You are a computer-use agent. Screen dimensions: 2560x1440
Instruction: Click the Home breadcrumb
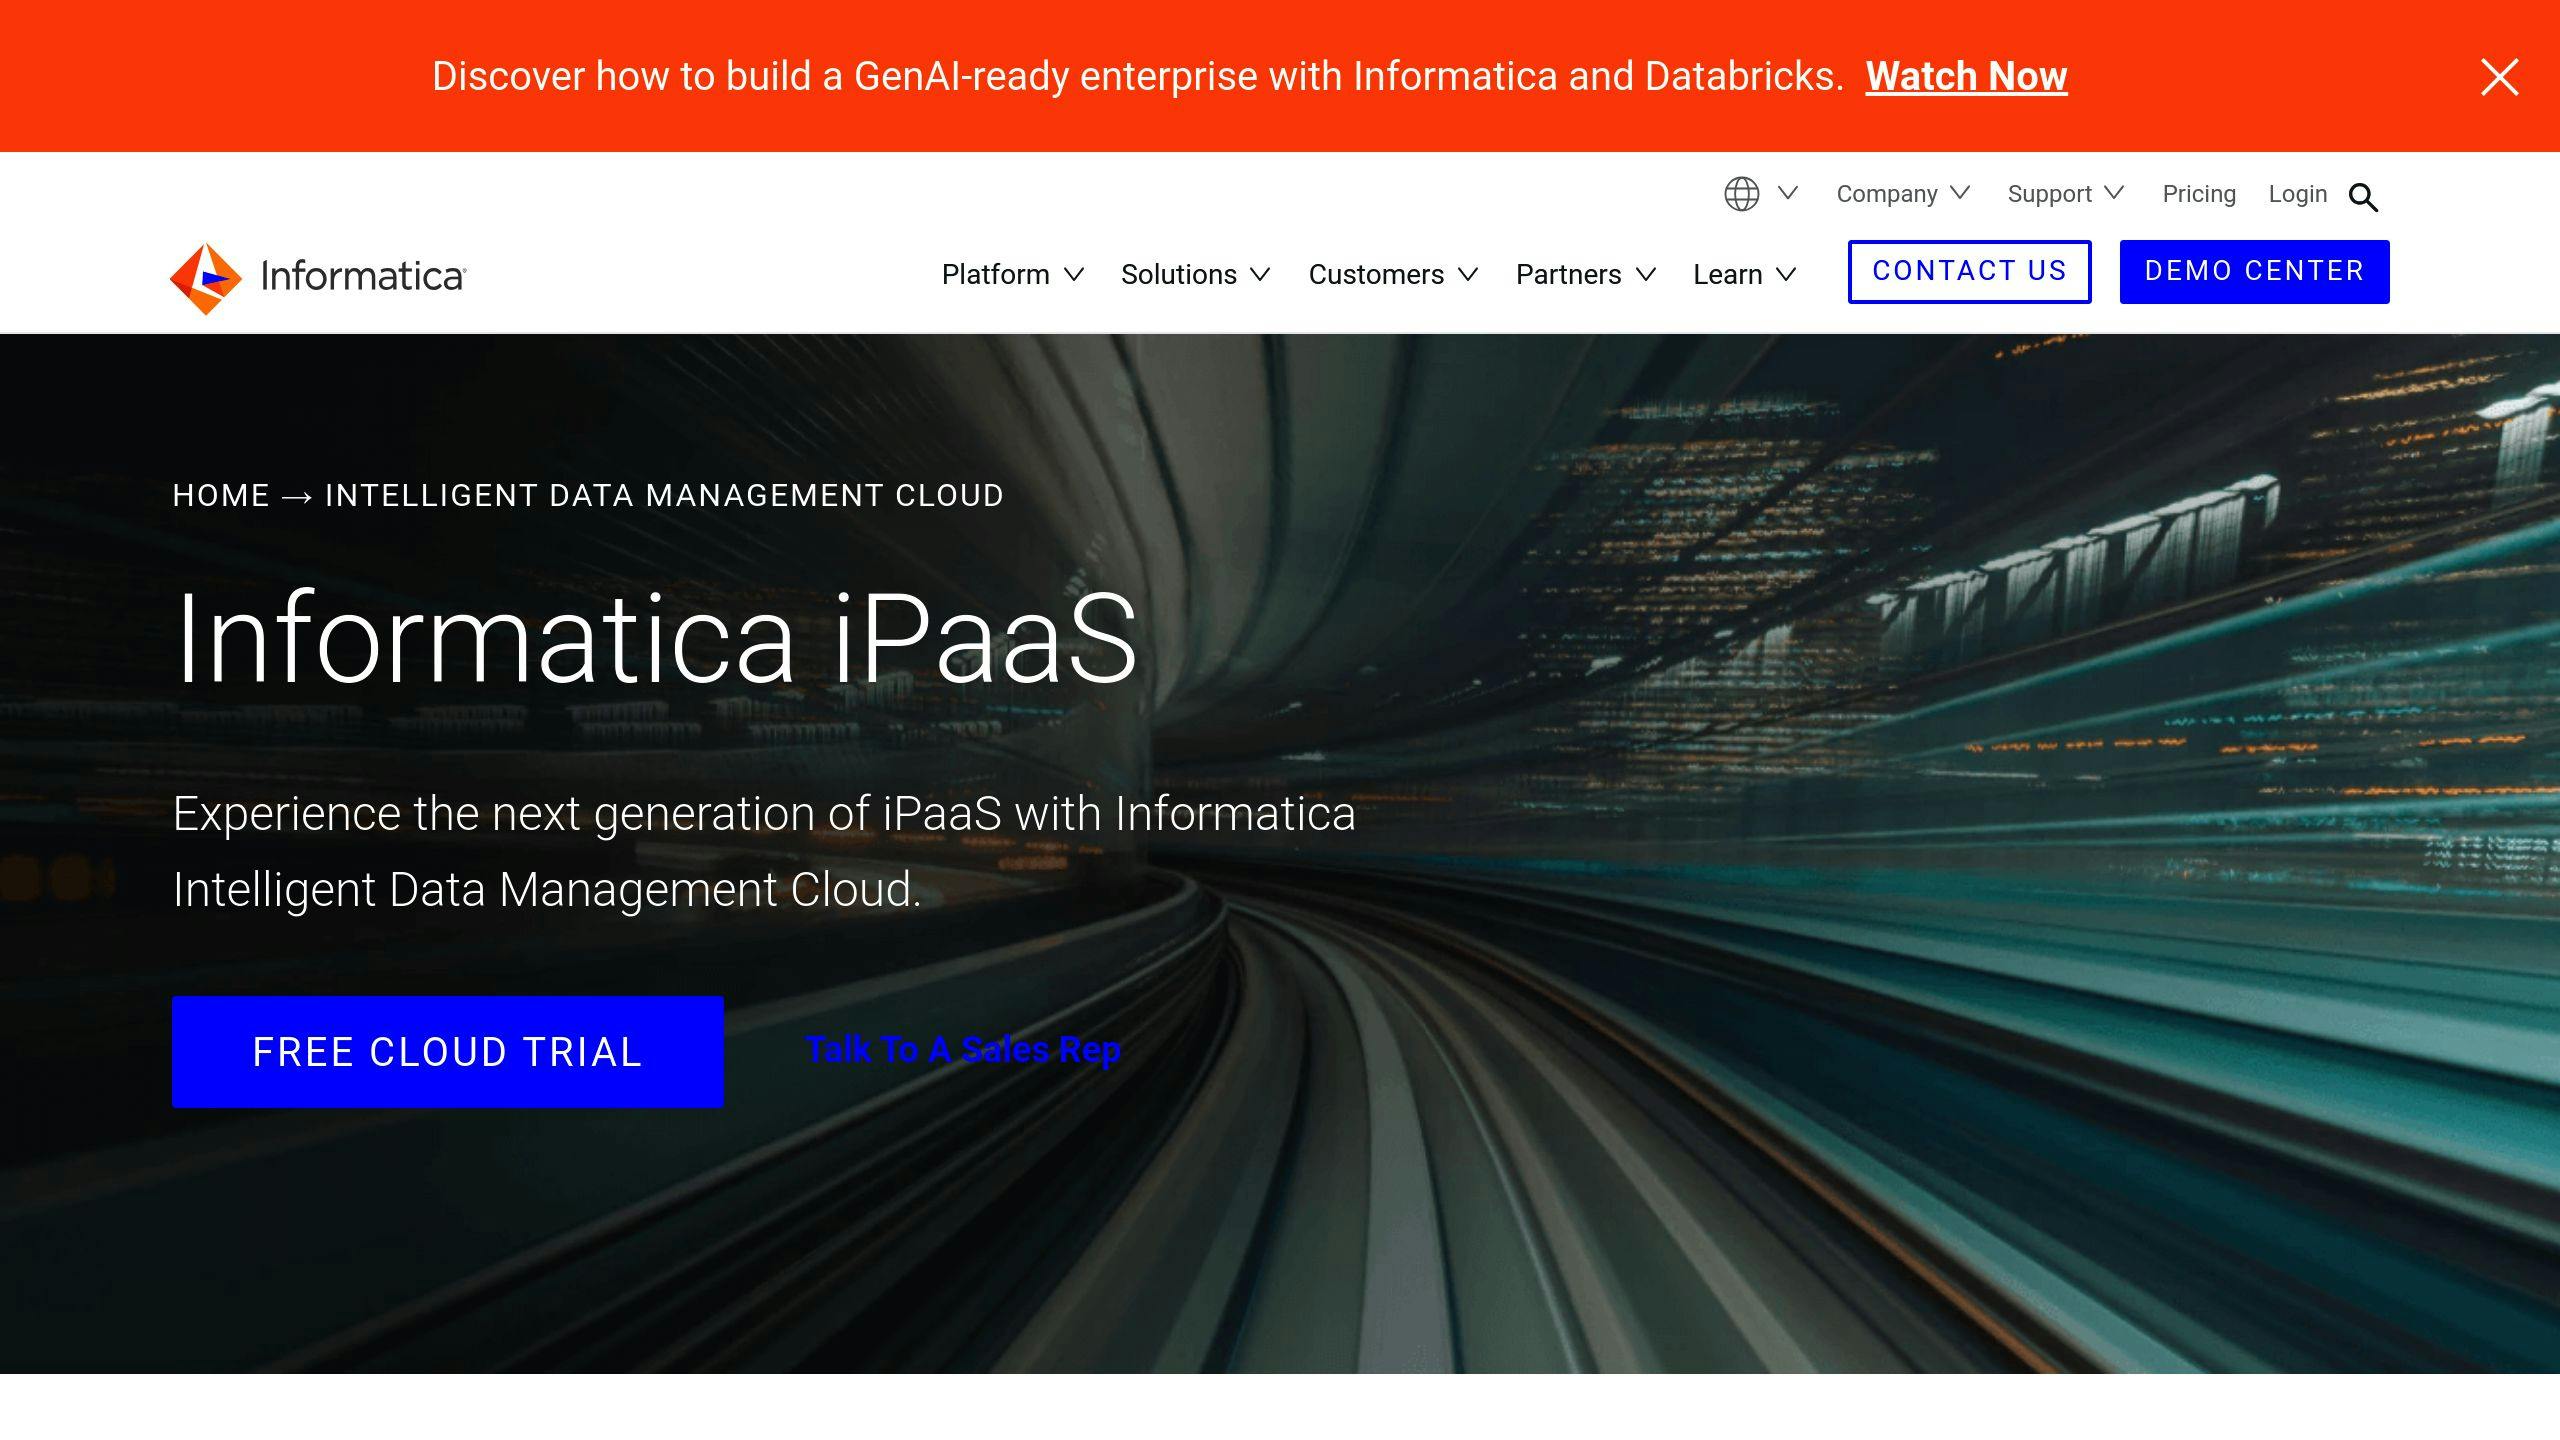coord(221,495)
